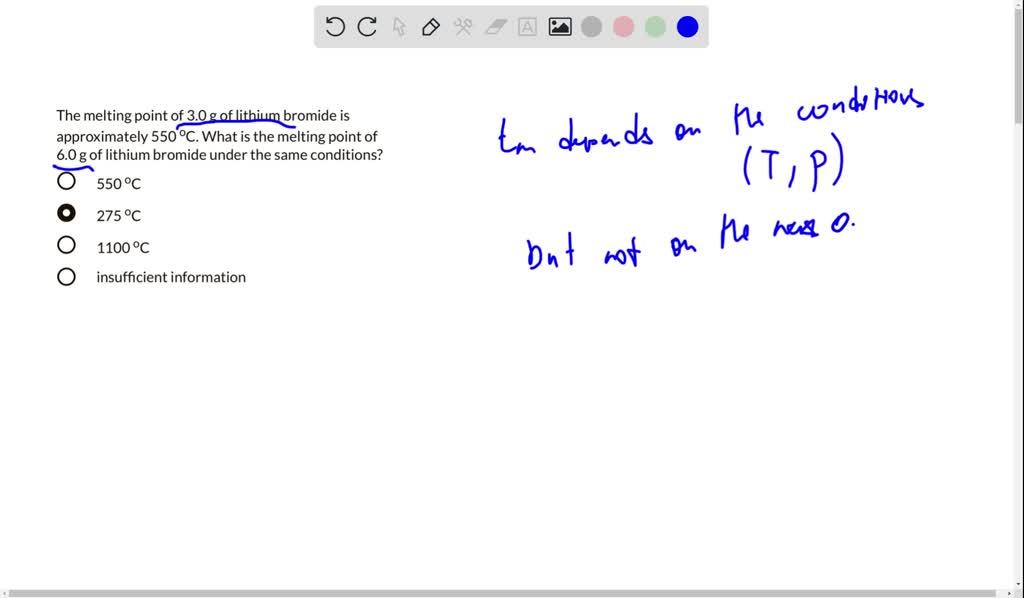
Task: Choose the 1100 °C answer option
Action: point(66,245)
